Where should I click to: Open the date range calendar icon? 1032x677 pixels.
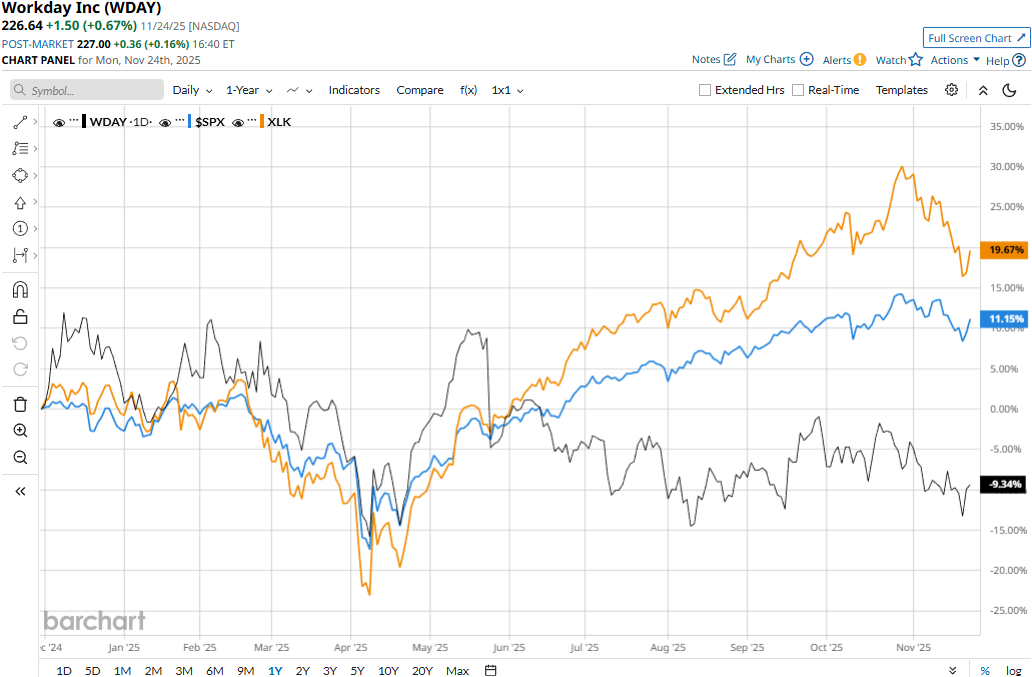490,670
